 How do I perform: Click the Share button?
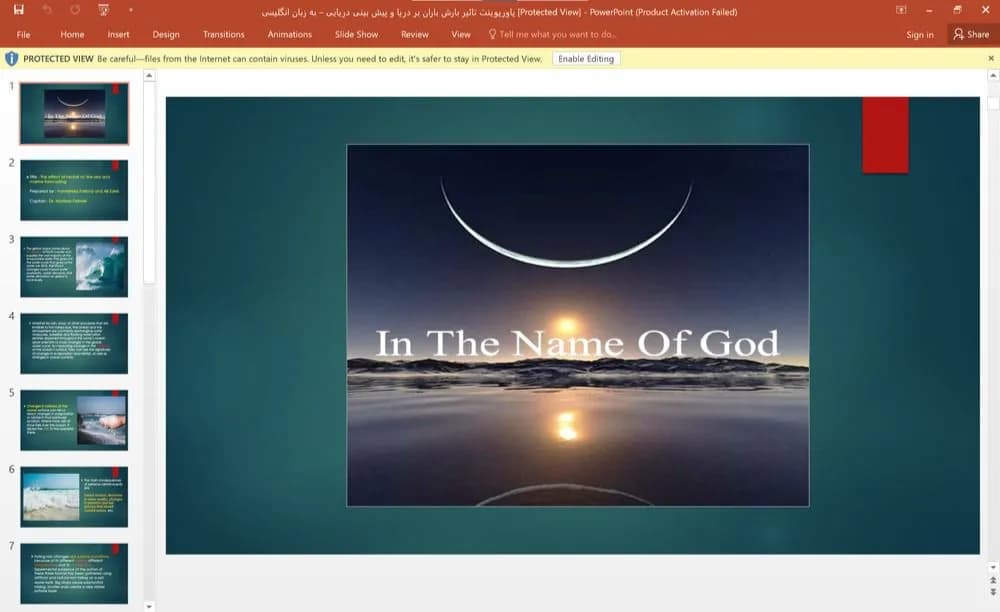click(971, 34)
